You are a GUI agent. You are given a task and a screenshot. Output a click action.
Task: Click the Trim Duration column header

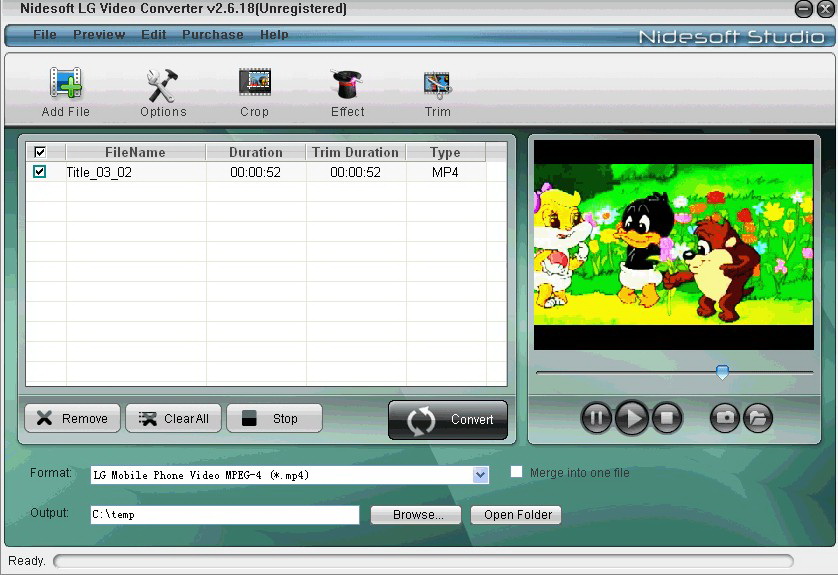point(356,152)
